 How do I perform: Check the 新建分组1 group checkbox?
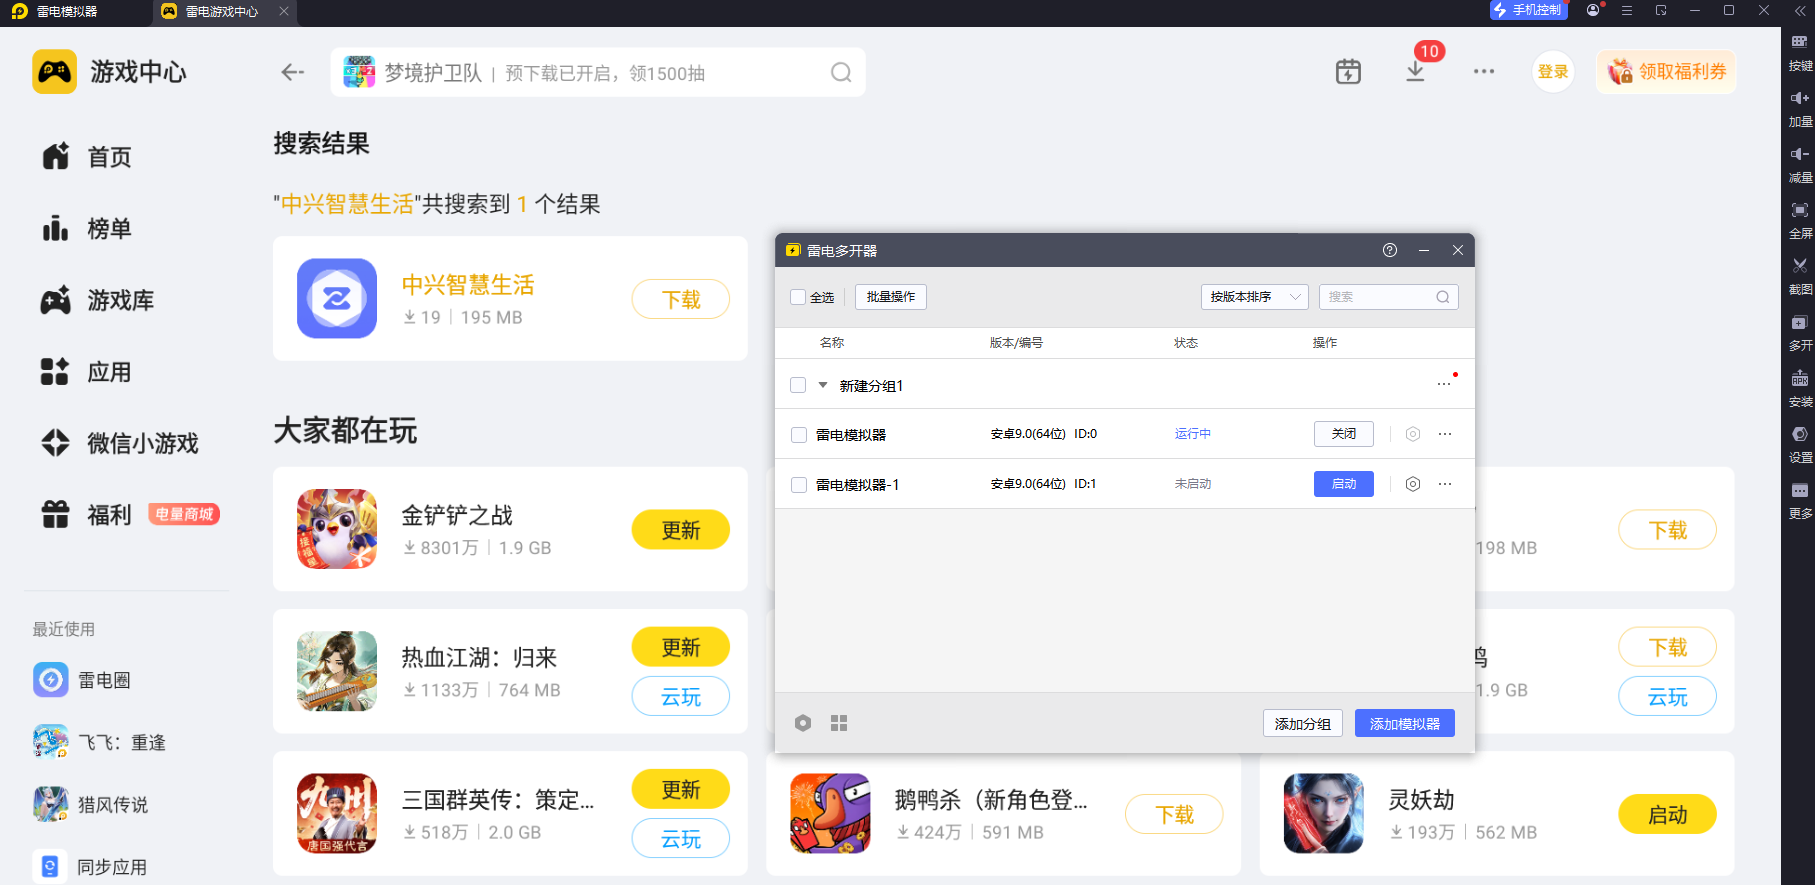click(x=798, y=385)
